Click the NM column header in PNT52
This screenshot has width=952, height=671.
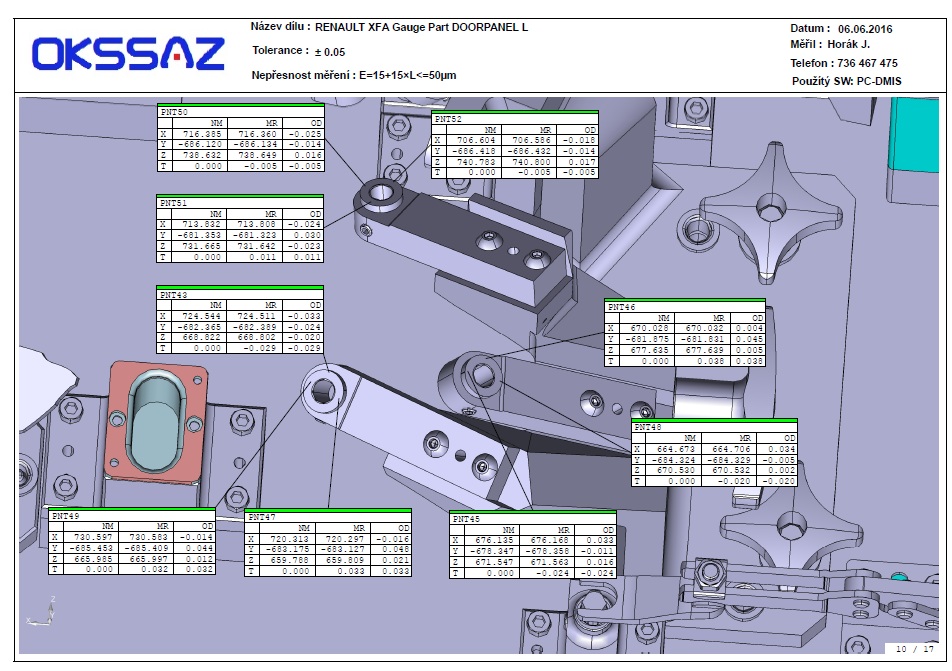coord(491,130)
